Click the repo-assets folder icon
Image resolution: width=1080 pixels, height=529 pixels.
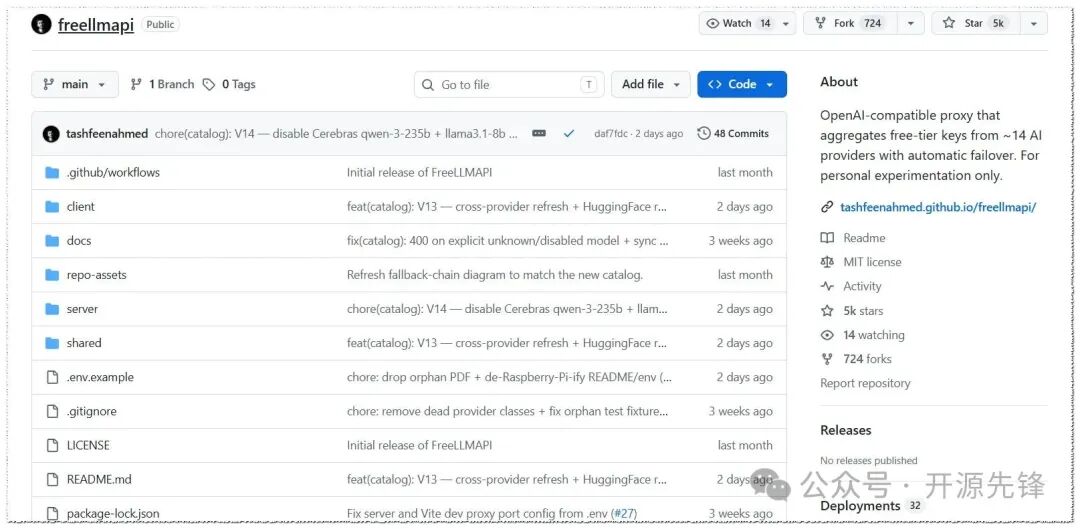[52, 275]
